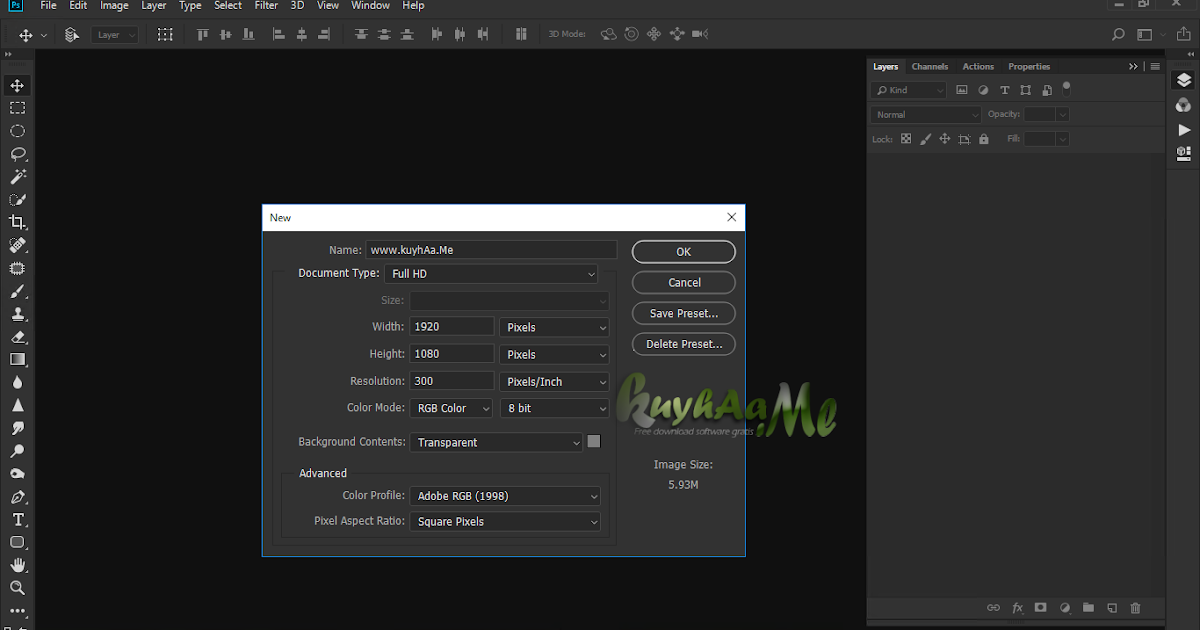Click the OK button
This screenshot has width=1200, height=630.
(x=683, y=252)
